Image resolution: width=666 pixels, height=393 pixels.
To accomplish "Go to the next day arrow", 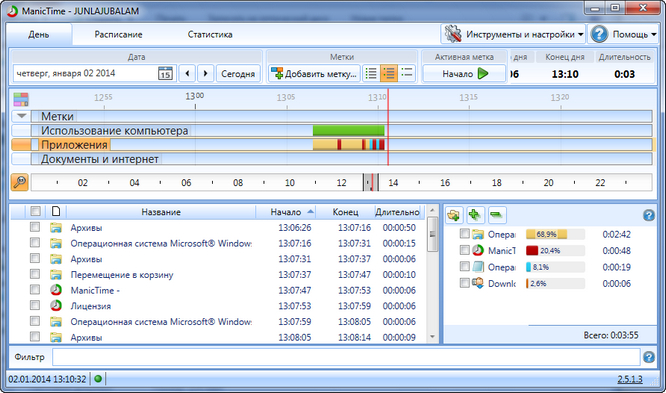I will click(x=206, y=74).
